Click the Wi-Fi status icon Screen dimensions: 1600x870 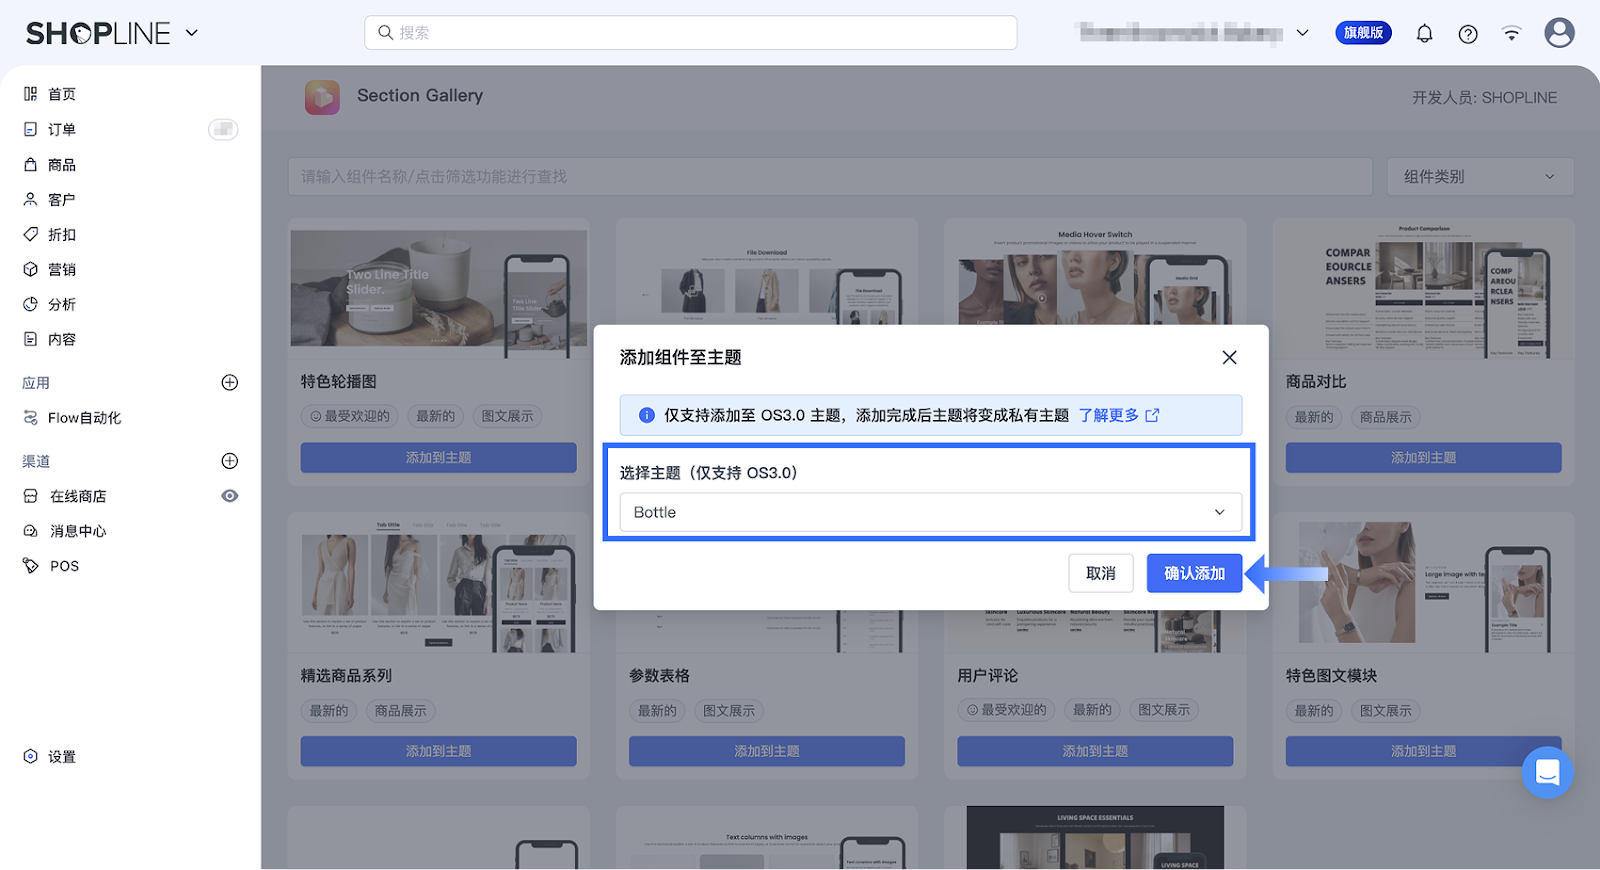click(x=1511, y=34)
